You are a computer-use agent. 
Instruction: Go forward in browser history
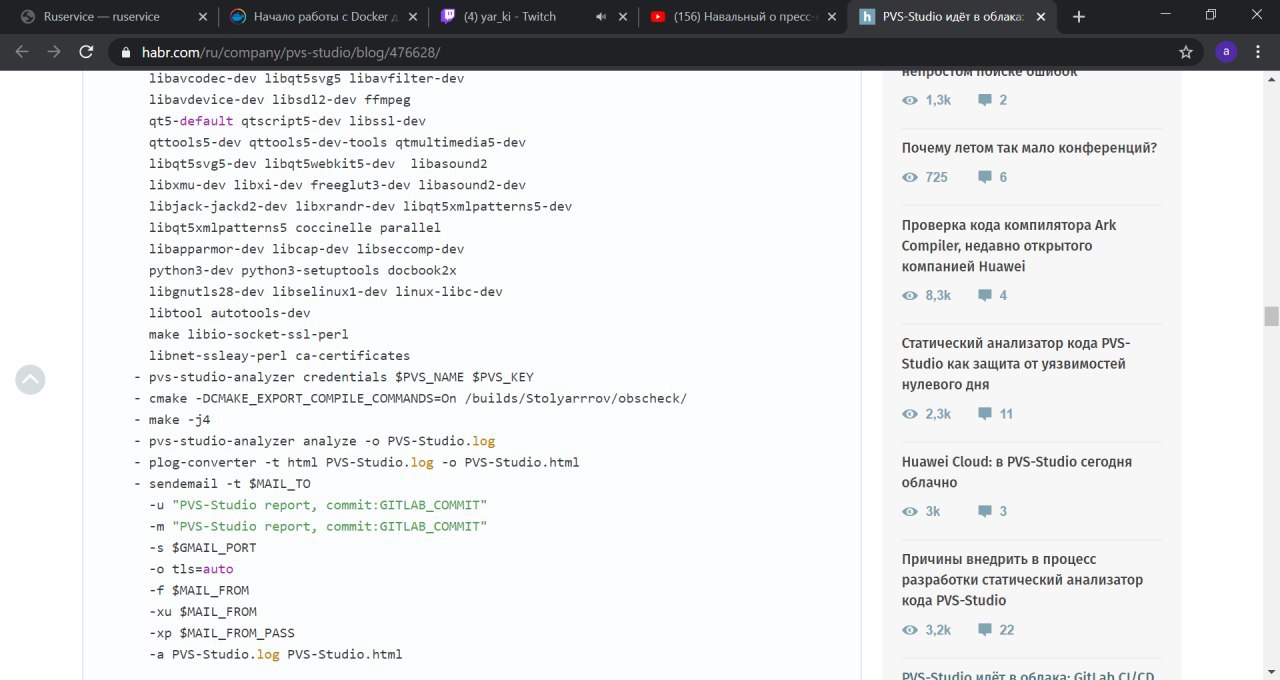coord(54,52)
